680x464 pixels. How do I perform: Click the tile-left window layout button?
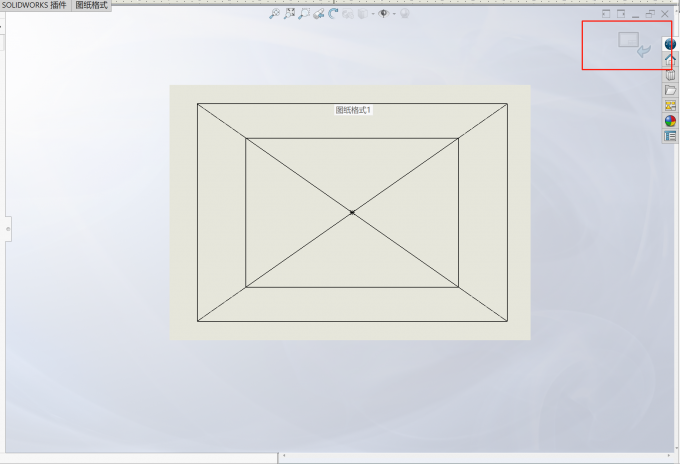pos(606,14)
